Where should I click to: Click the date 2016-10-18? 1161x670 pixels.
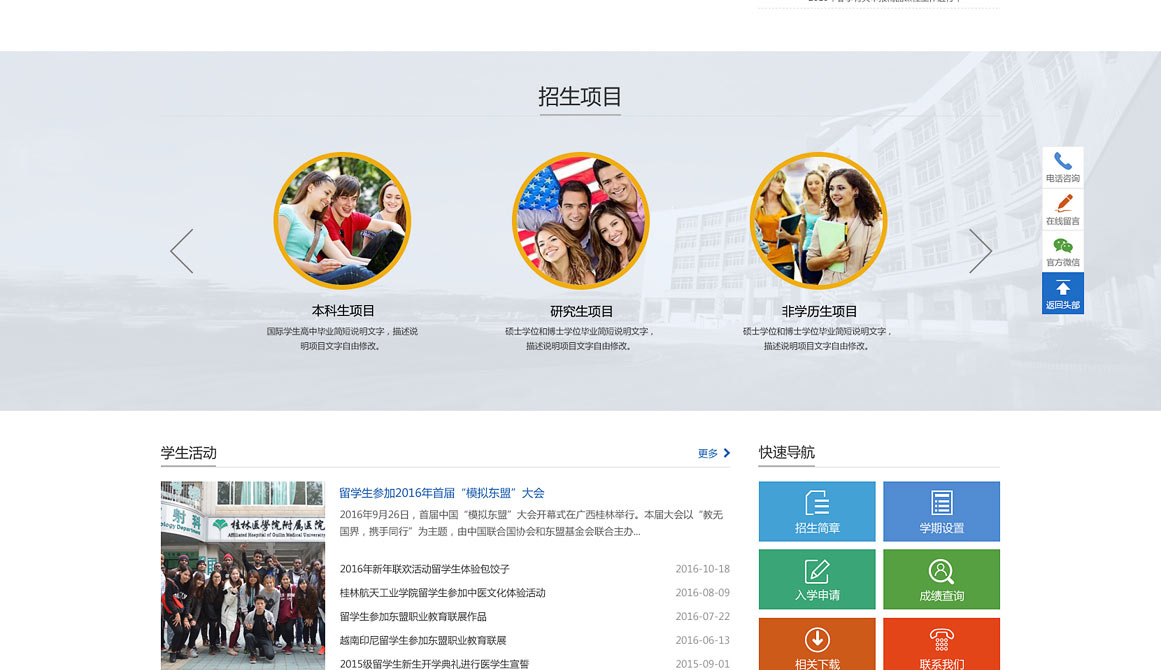click(x=703, y=569)
